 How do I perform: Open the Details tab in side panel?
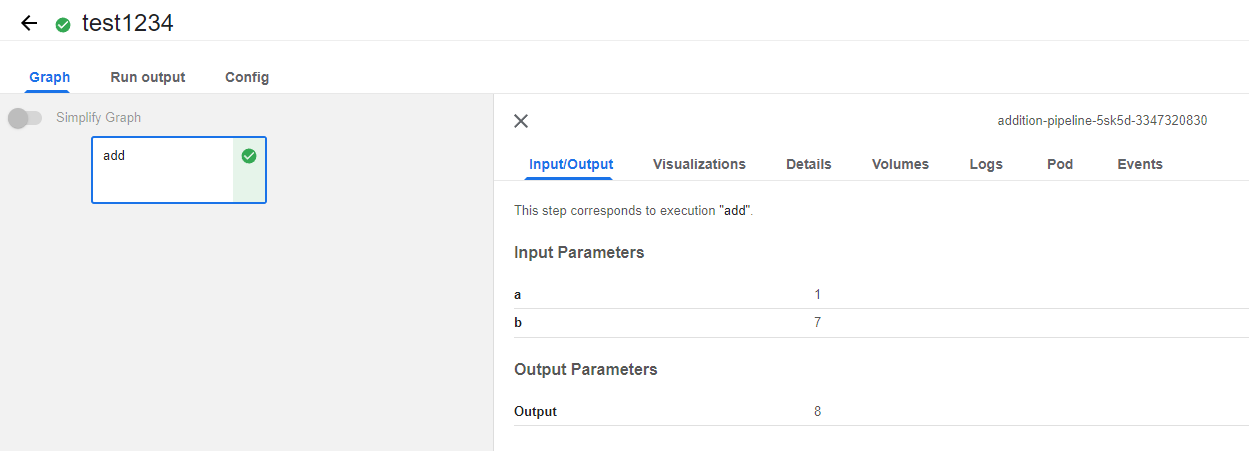809,164
